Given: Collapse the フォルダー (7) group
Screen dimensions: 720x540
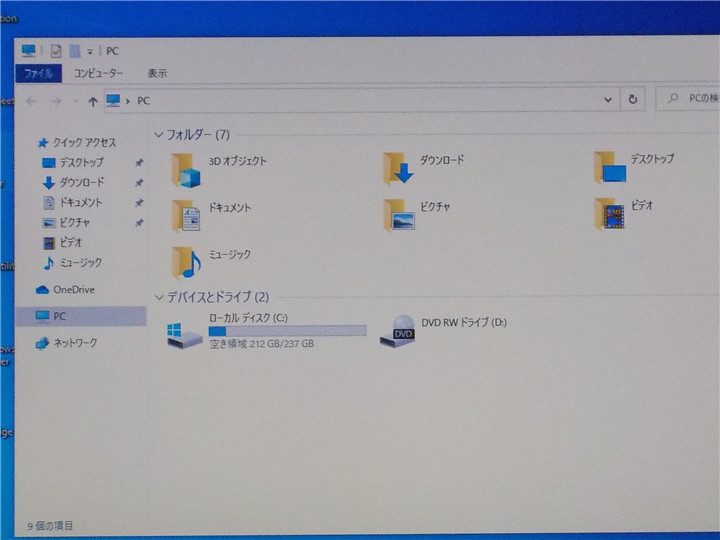Looking at the screenshot, I should click(159, 135).
